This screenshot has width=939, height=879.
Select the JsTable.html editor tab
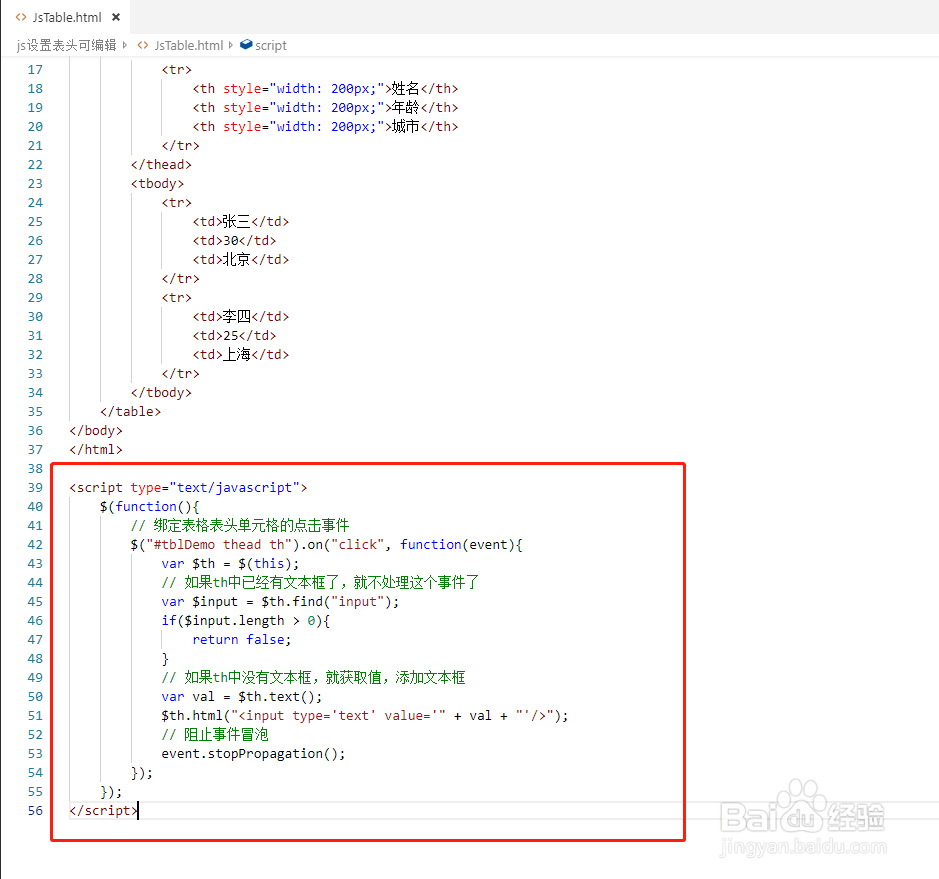pyautogui.click(x=66, y=17)
